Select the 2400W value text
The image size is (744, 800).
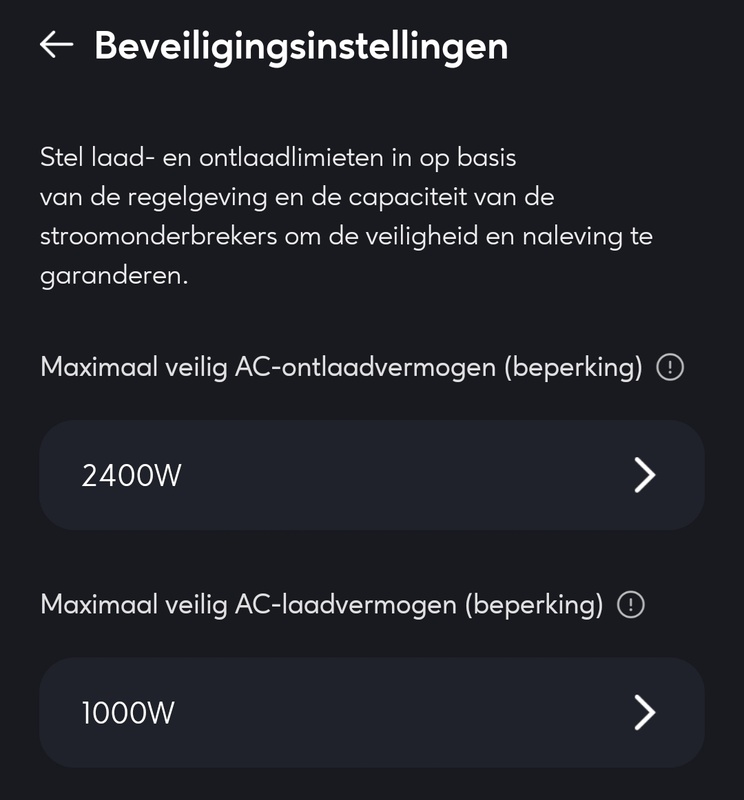click(131, 476)
